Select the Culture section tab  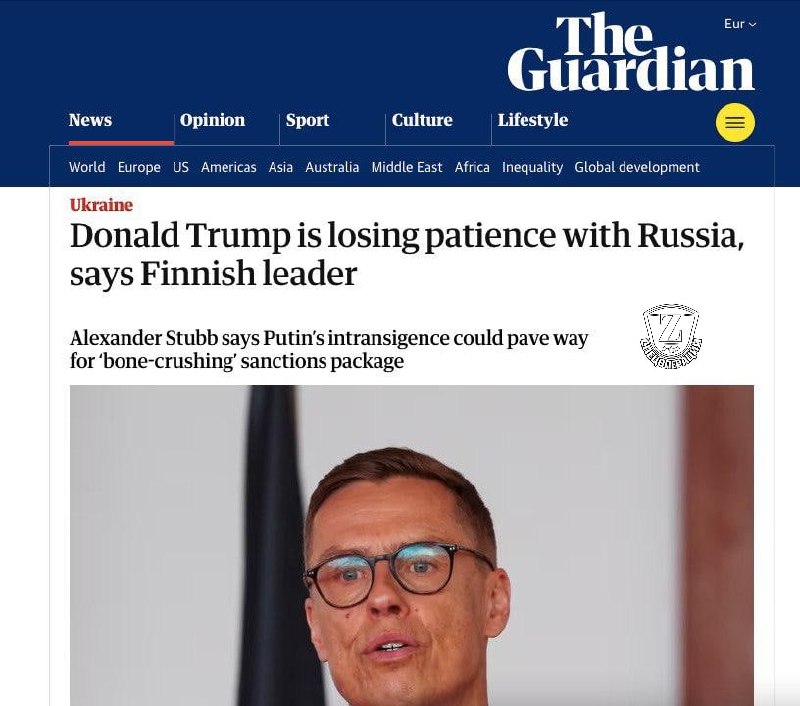(422, 120)
